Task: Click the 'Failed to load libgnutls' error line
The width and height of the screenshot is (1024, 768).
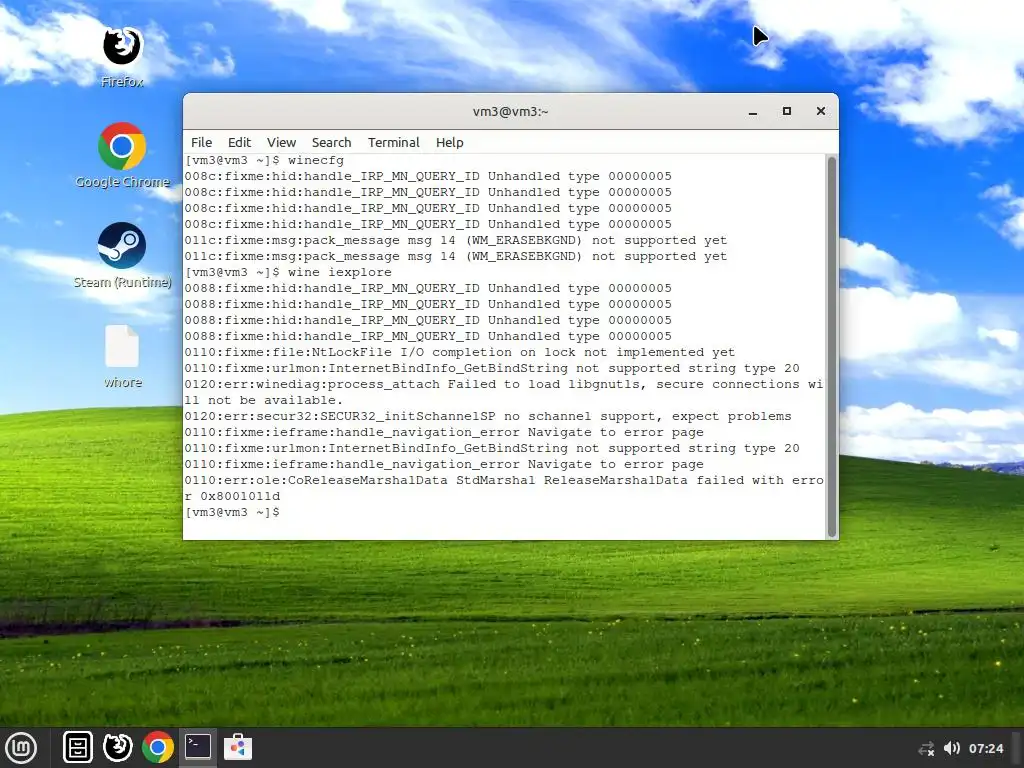Action: 504,392
